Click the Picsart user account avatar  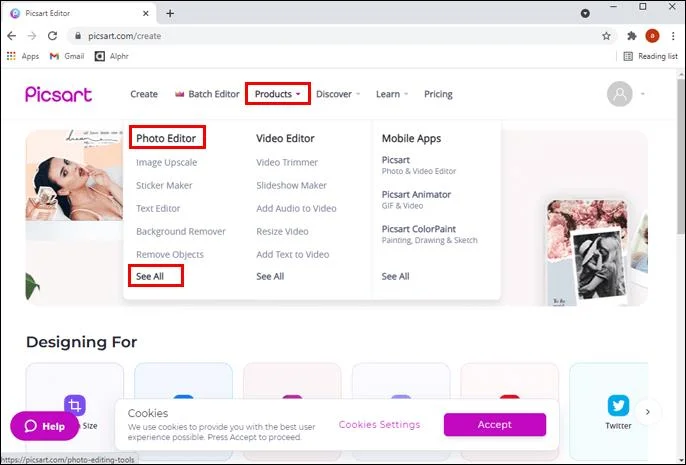pyautogui.click(x=620, y=94)
